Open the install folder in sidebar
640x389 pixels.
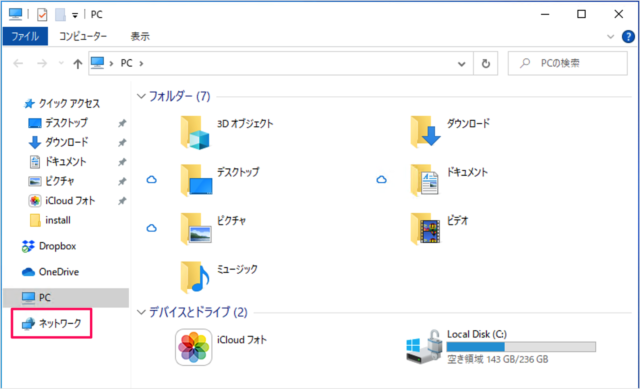point(50,220)
